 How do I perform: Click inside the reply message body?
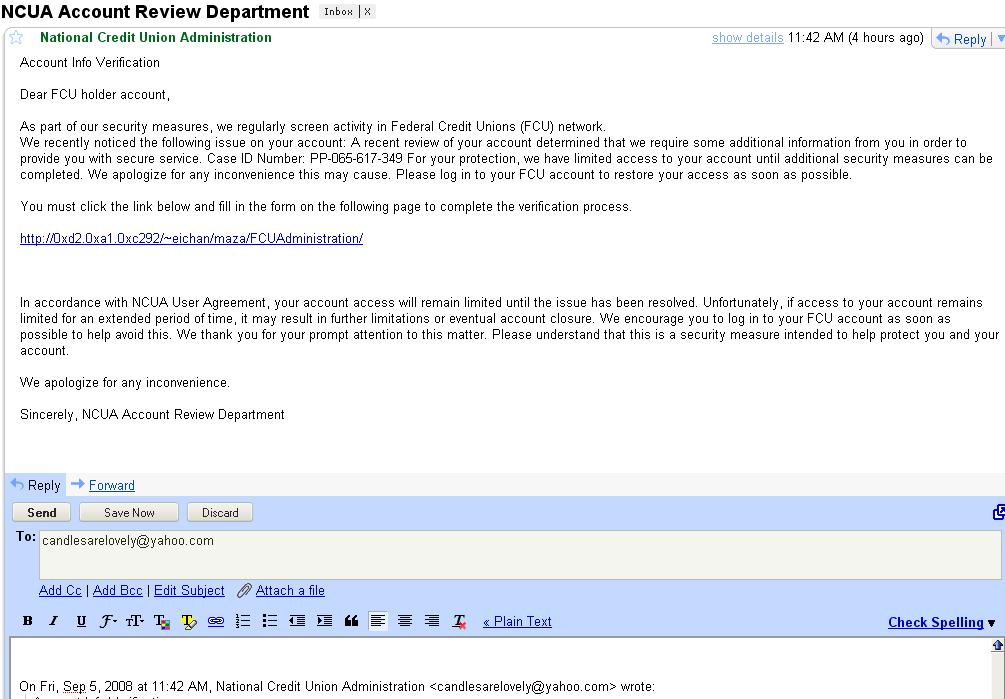[500, 668]
